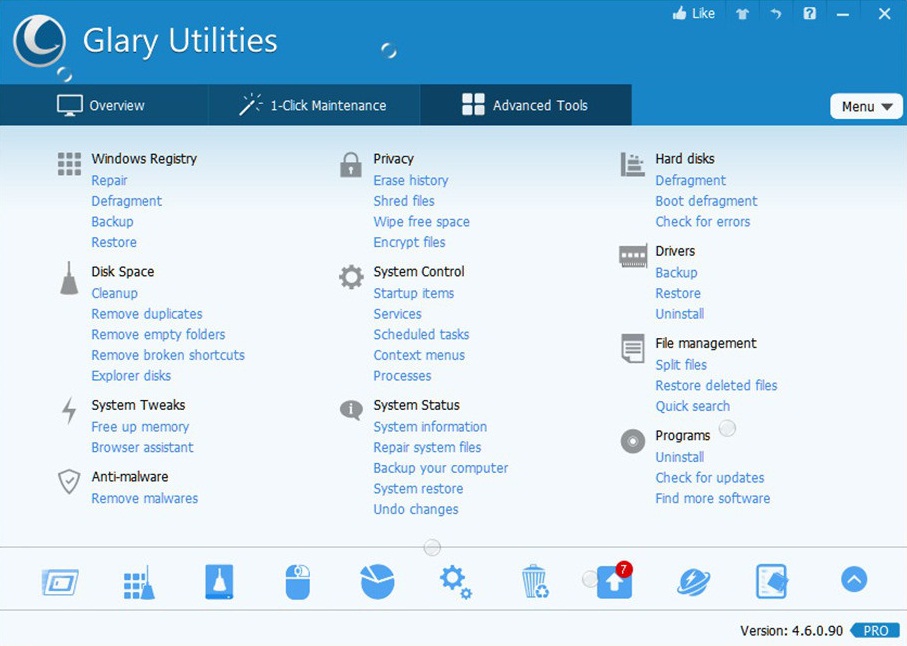Click the small drag handle above the toolbar
The height and width of the screenshot is (646, 907).
[x=432, y=547]
